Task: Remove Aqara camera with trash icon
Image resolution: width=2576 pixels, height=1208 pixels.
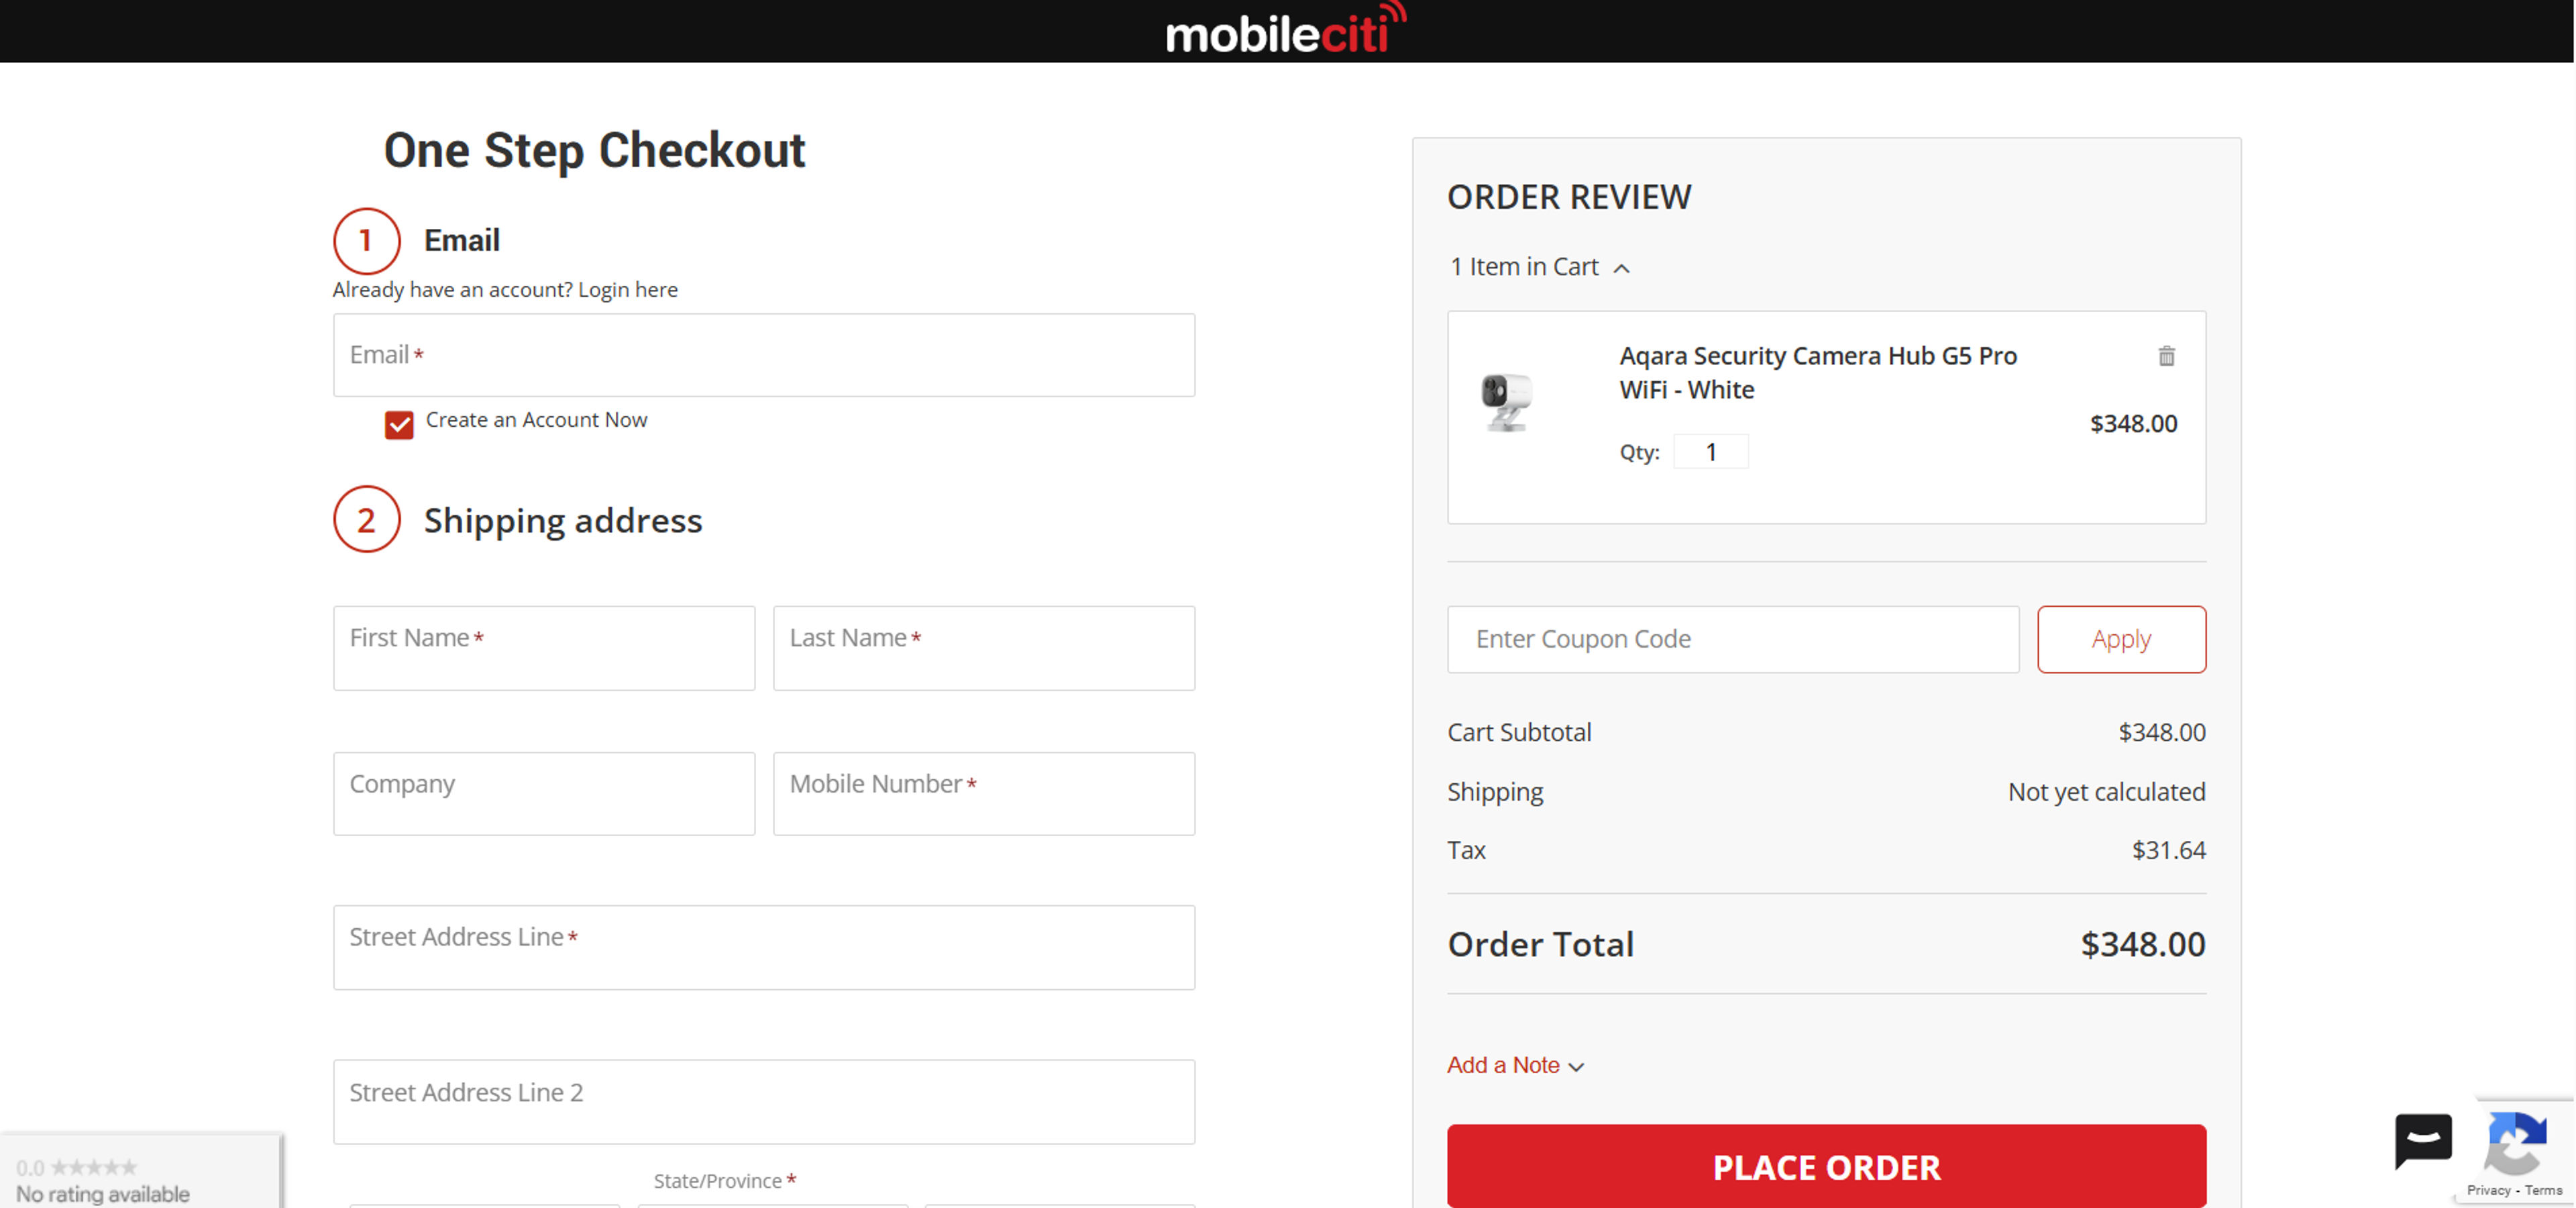Action: click(x=2166, y=356)
